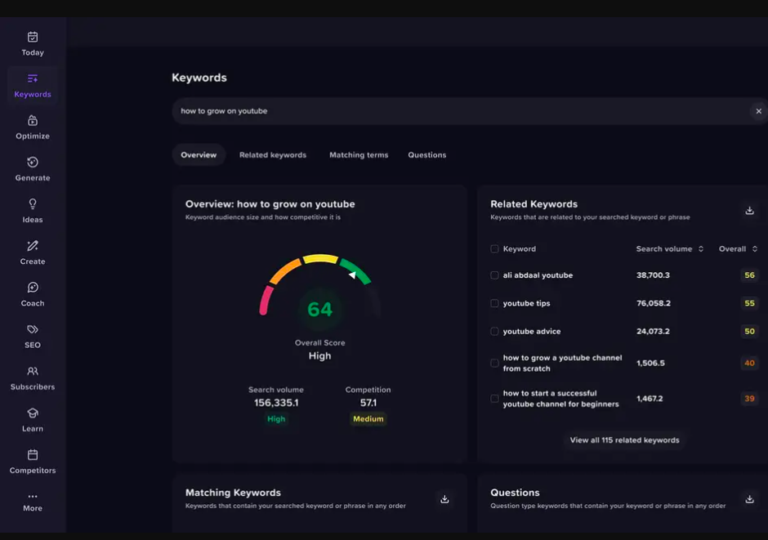Image resolution: width=768 pixels, height=540 pixels.
Task: Open the Optimize sidebar icon
Action: [32, 121]
